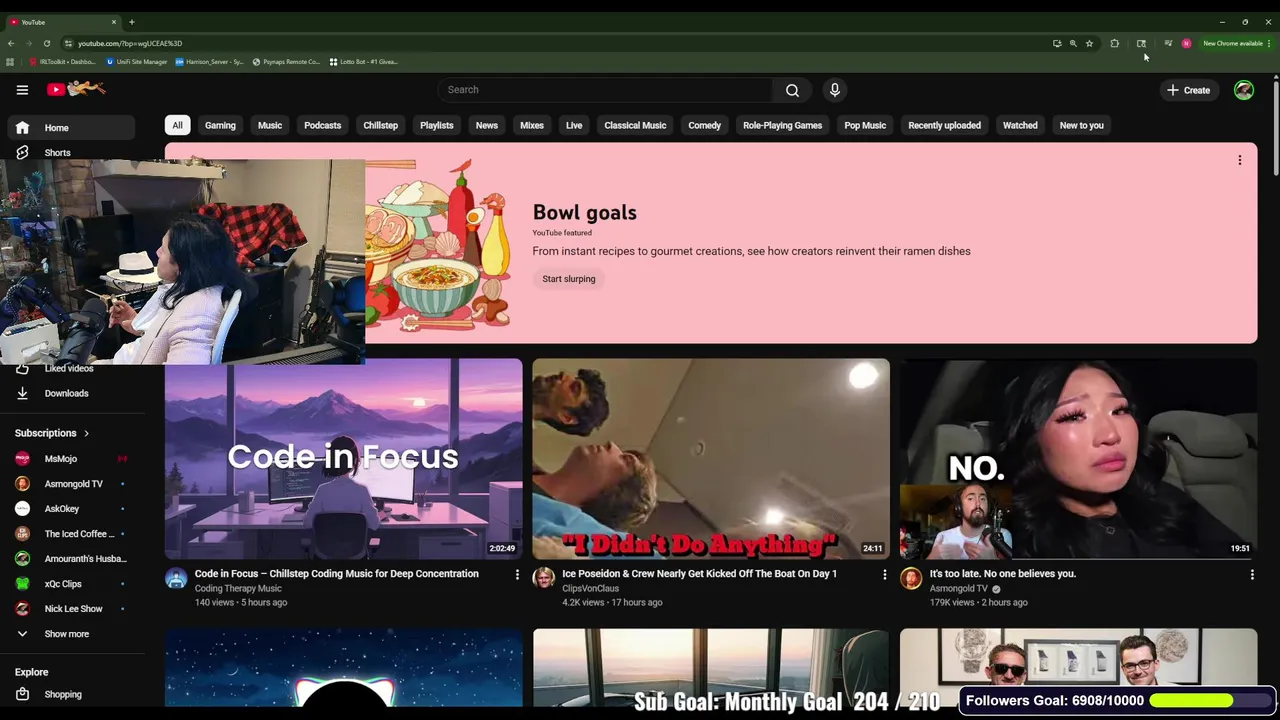The height and width of the screenshot is (720, 1280).
Task: Open zoom magnifier icon in address bar
Action: click(x=1073, y=43)
